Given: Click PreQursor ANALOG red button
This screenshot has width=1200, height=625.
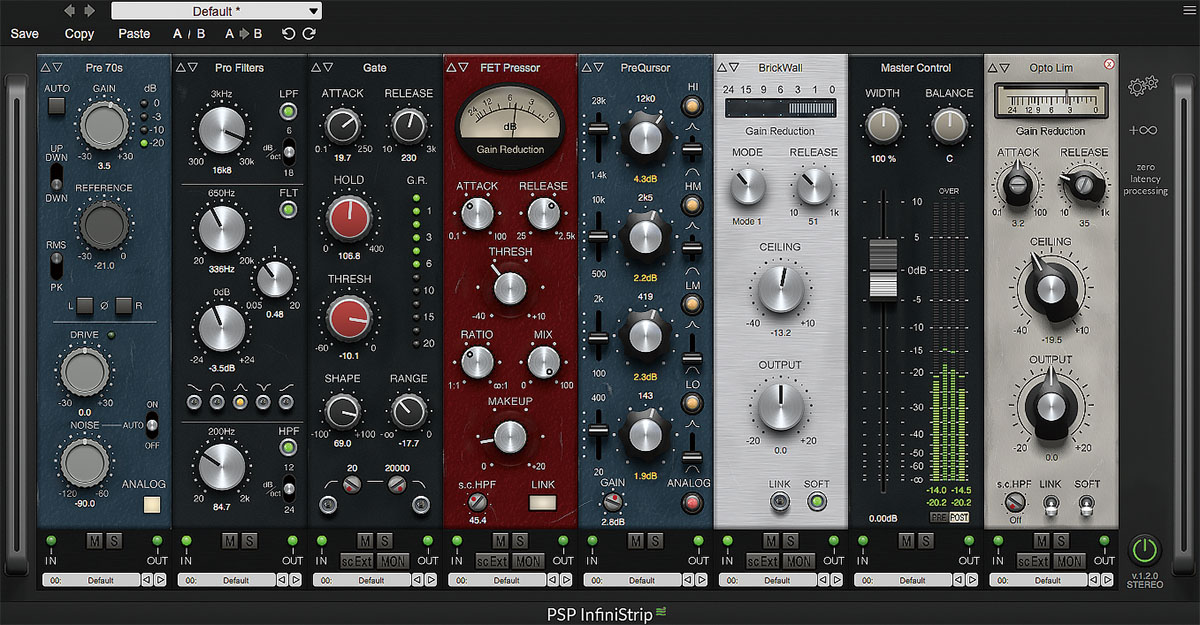Looking at the screenshot, I should point(691,503).
